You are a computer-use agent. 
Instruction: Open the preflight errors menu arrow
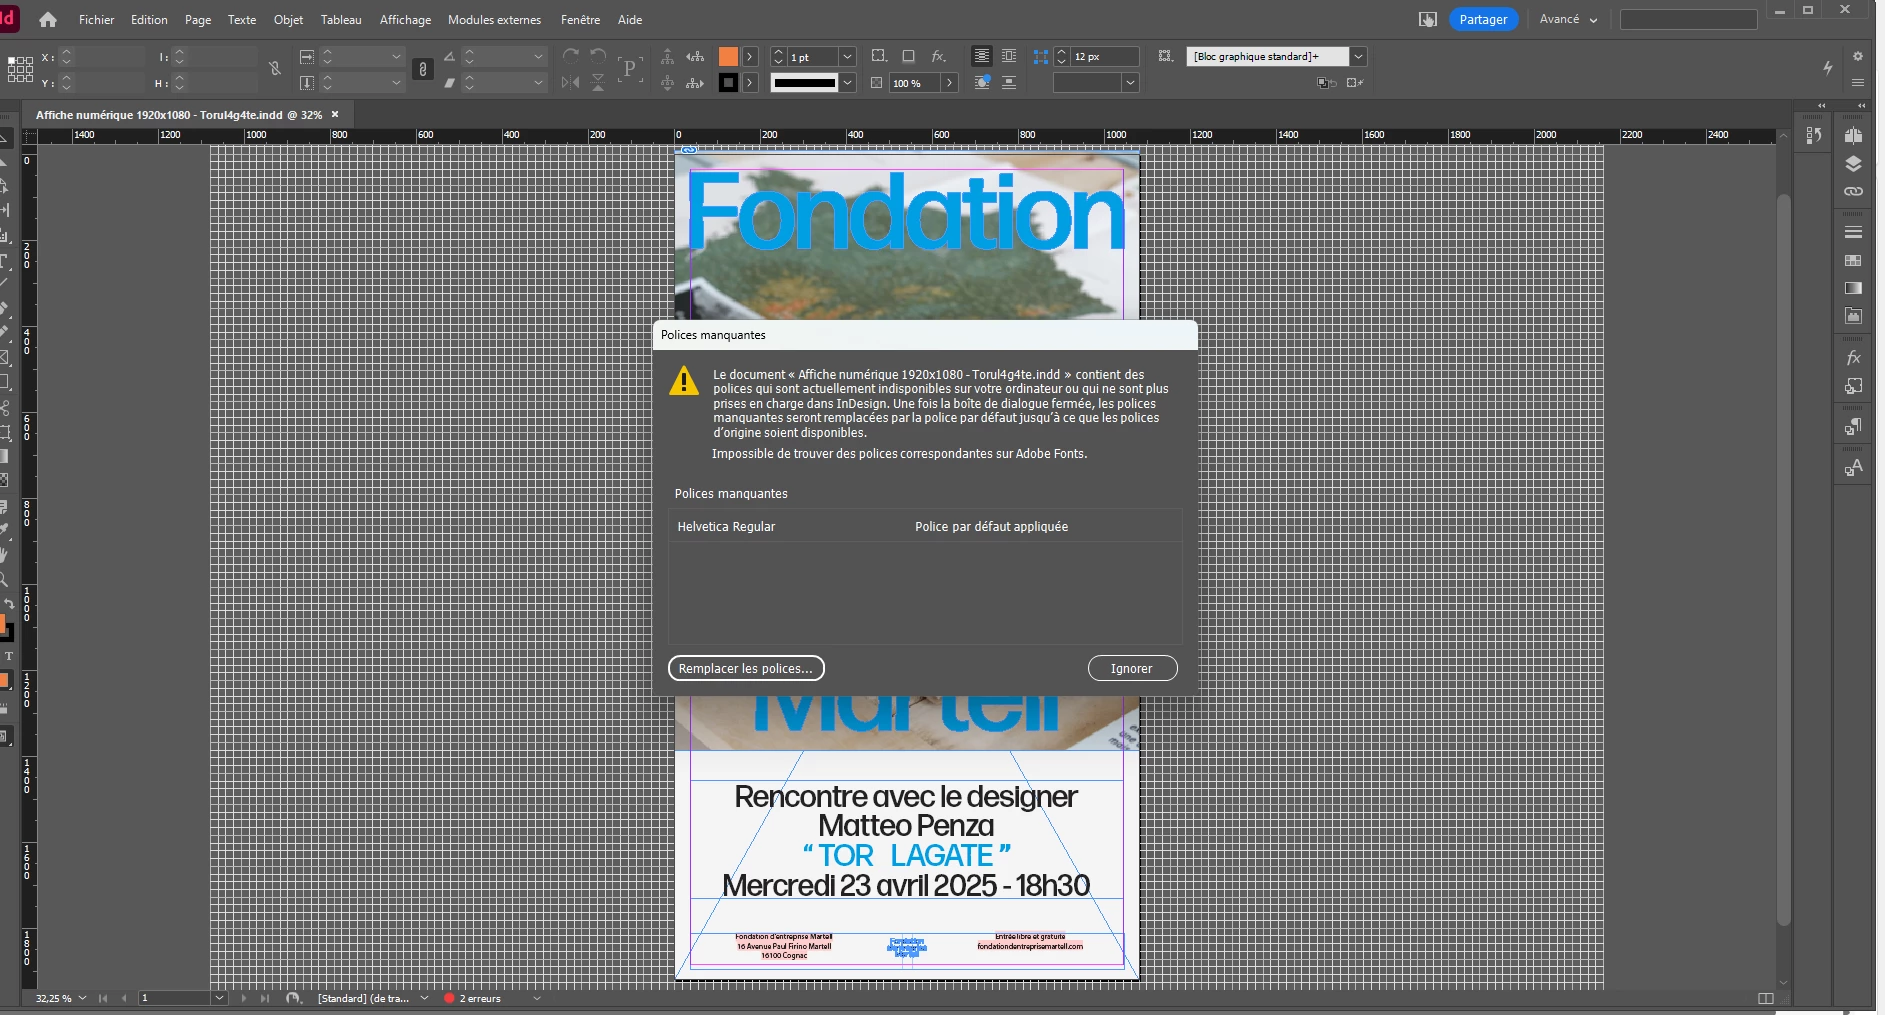tap(536, 998)
